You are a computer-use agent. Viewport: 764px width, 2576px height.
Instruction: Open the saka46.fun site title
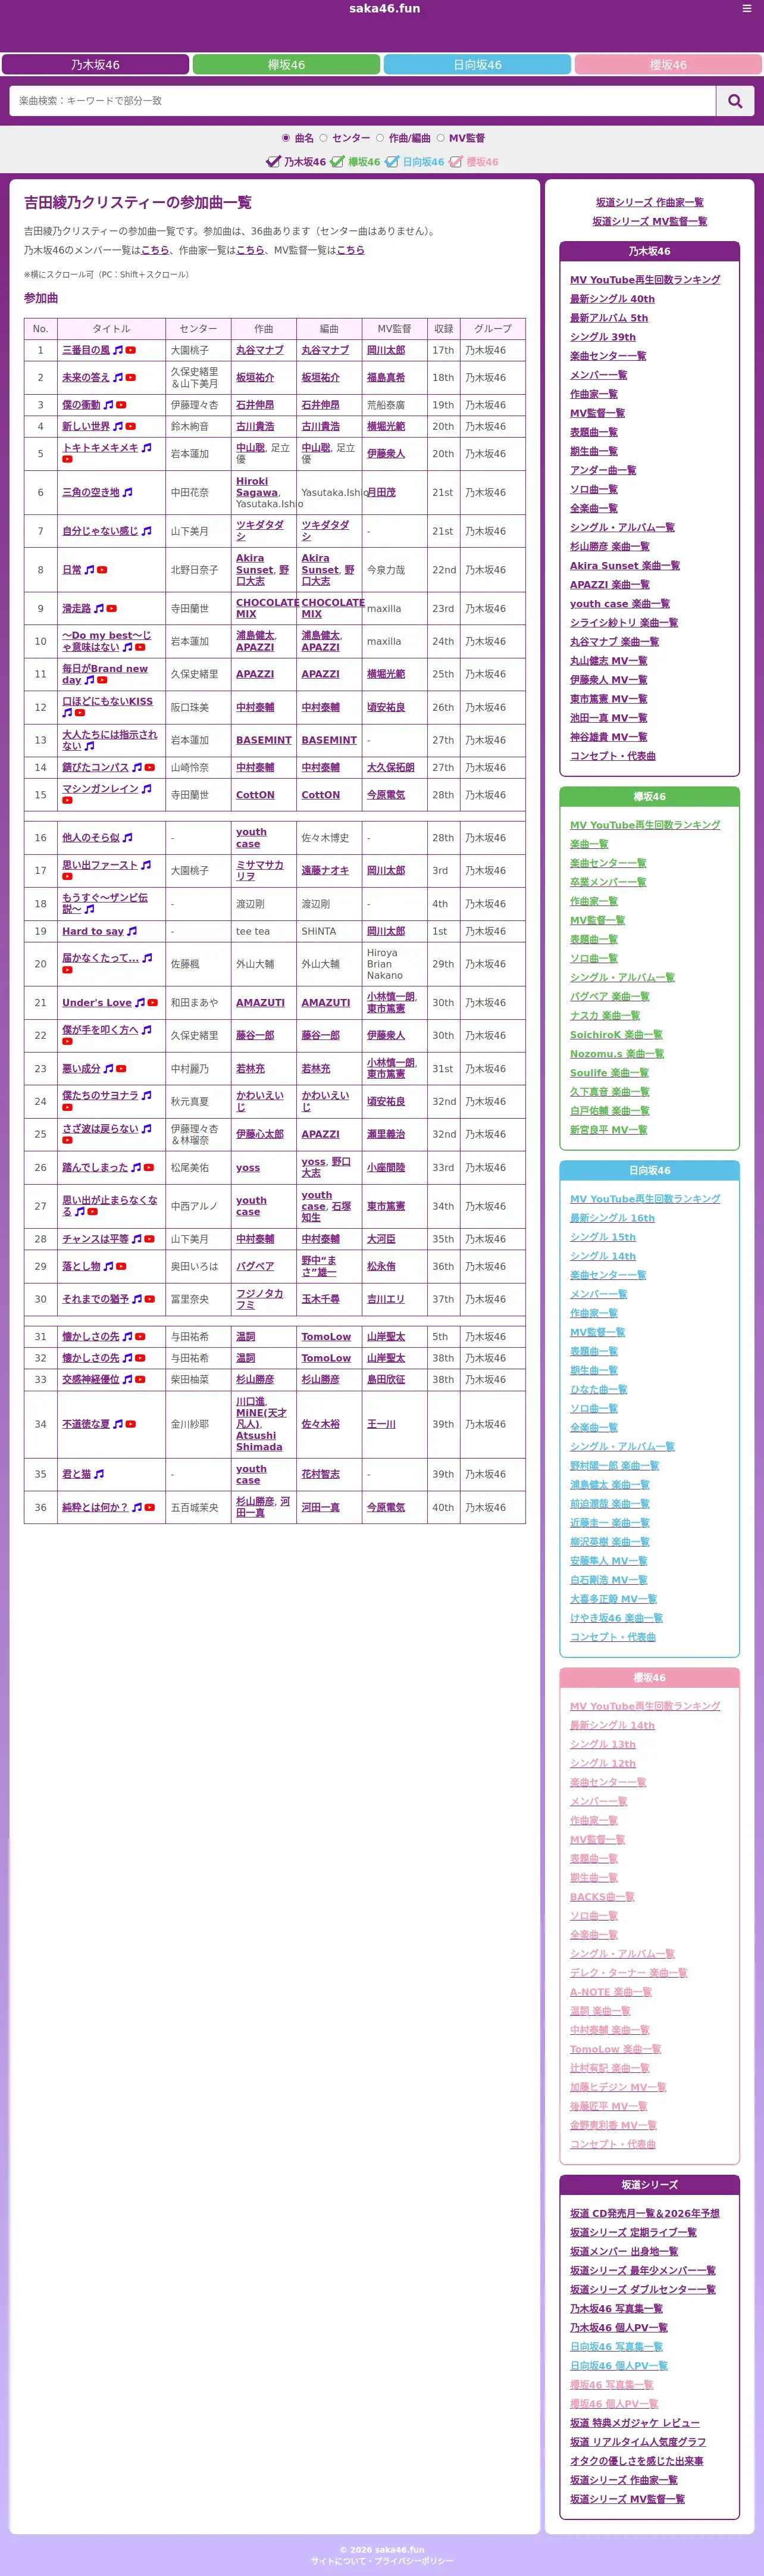(384, 9)
